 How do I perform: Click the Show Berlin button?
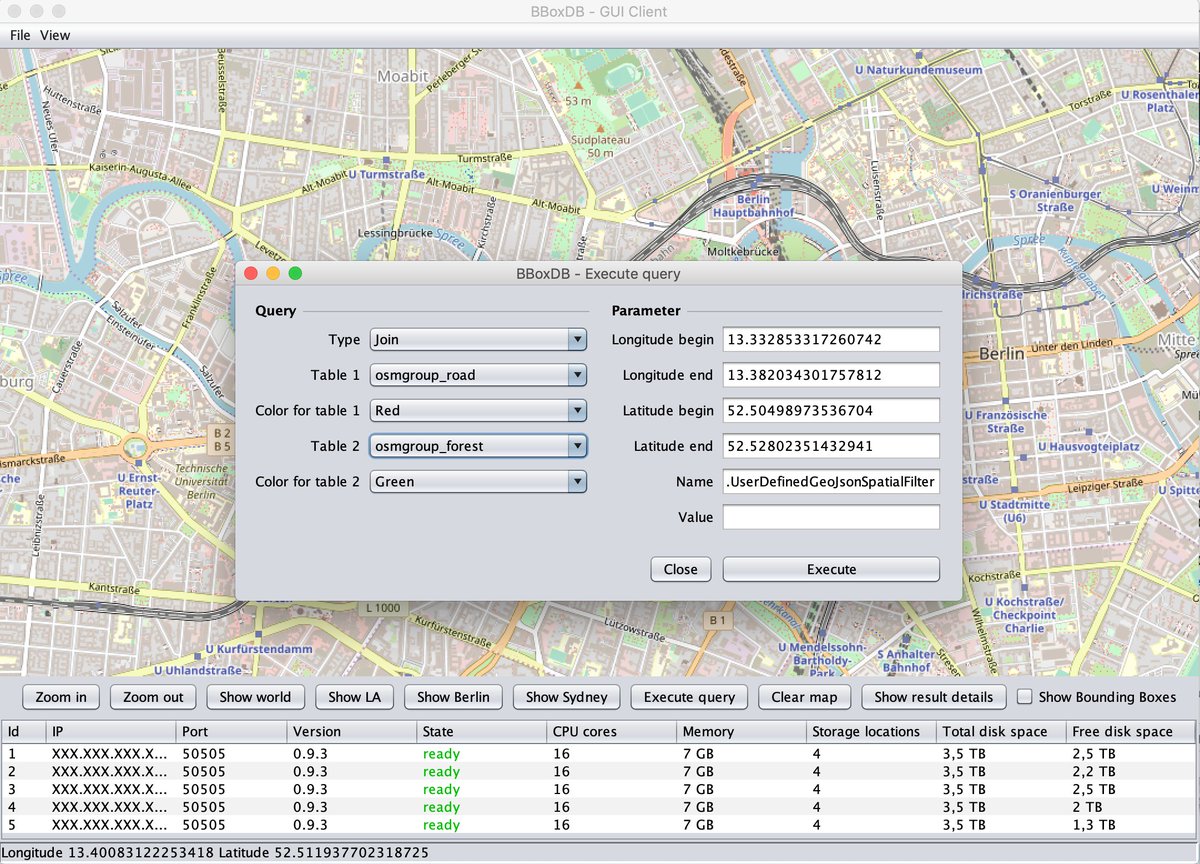(454, 697)
